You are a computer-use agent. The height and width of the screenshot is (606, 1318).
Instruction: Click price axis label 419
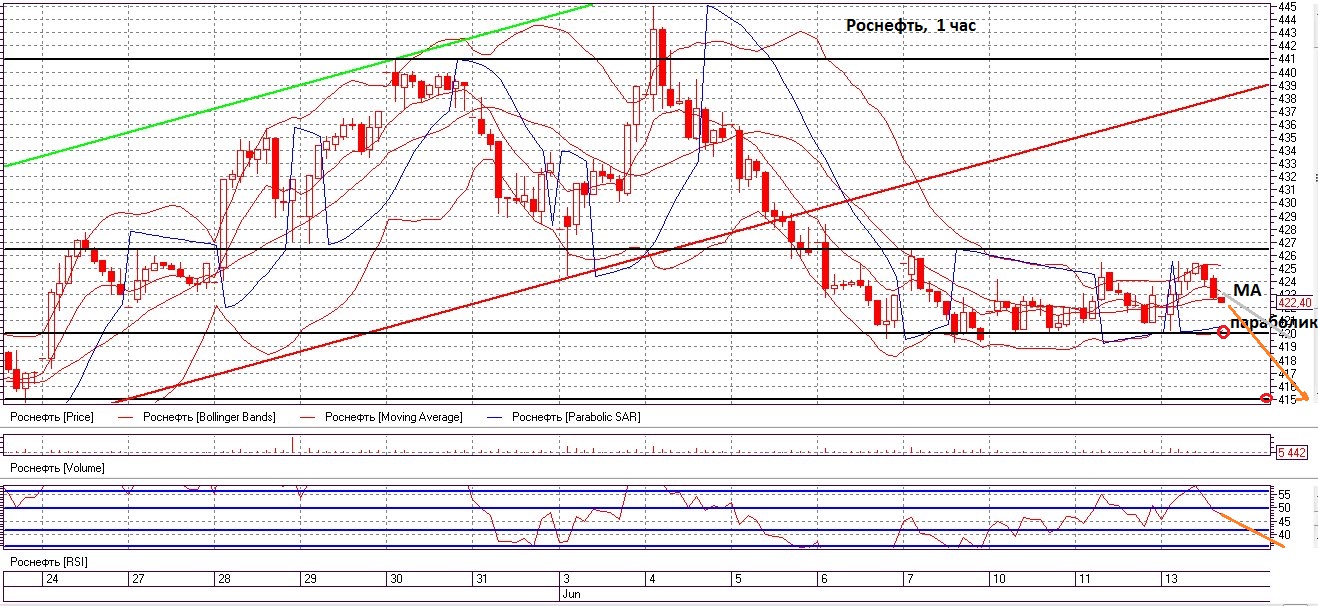point(1287,347)
